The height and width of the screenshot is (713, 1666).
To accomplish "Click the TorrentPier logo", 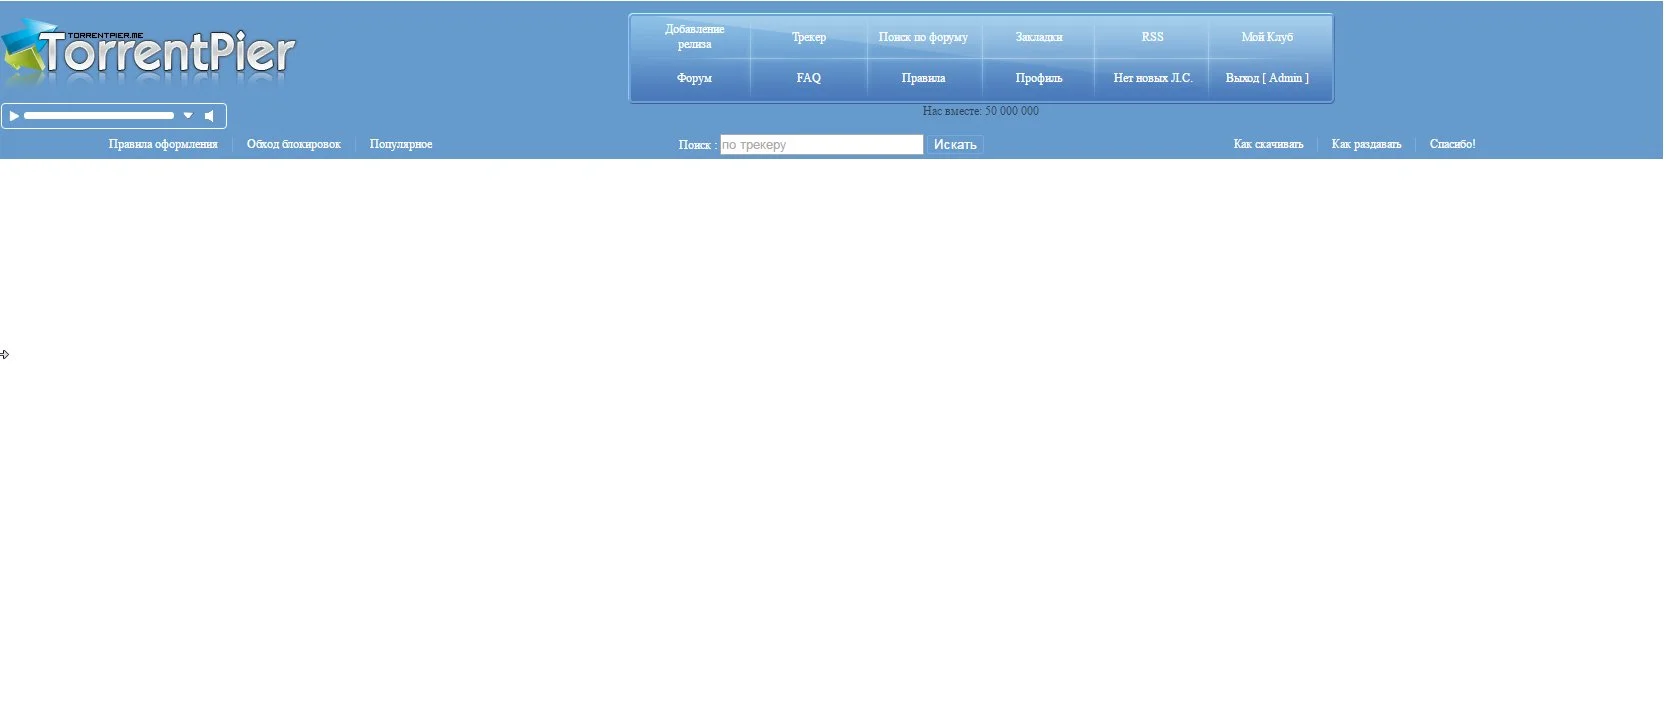I will 148,54.
